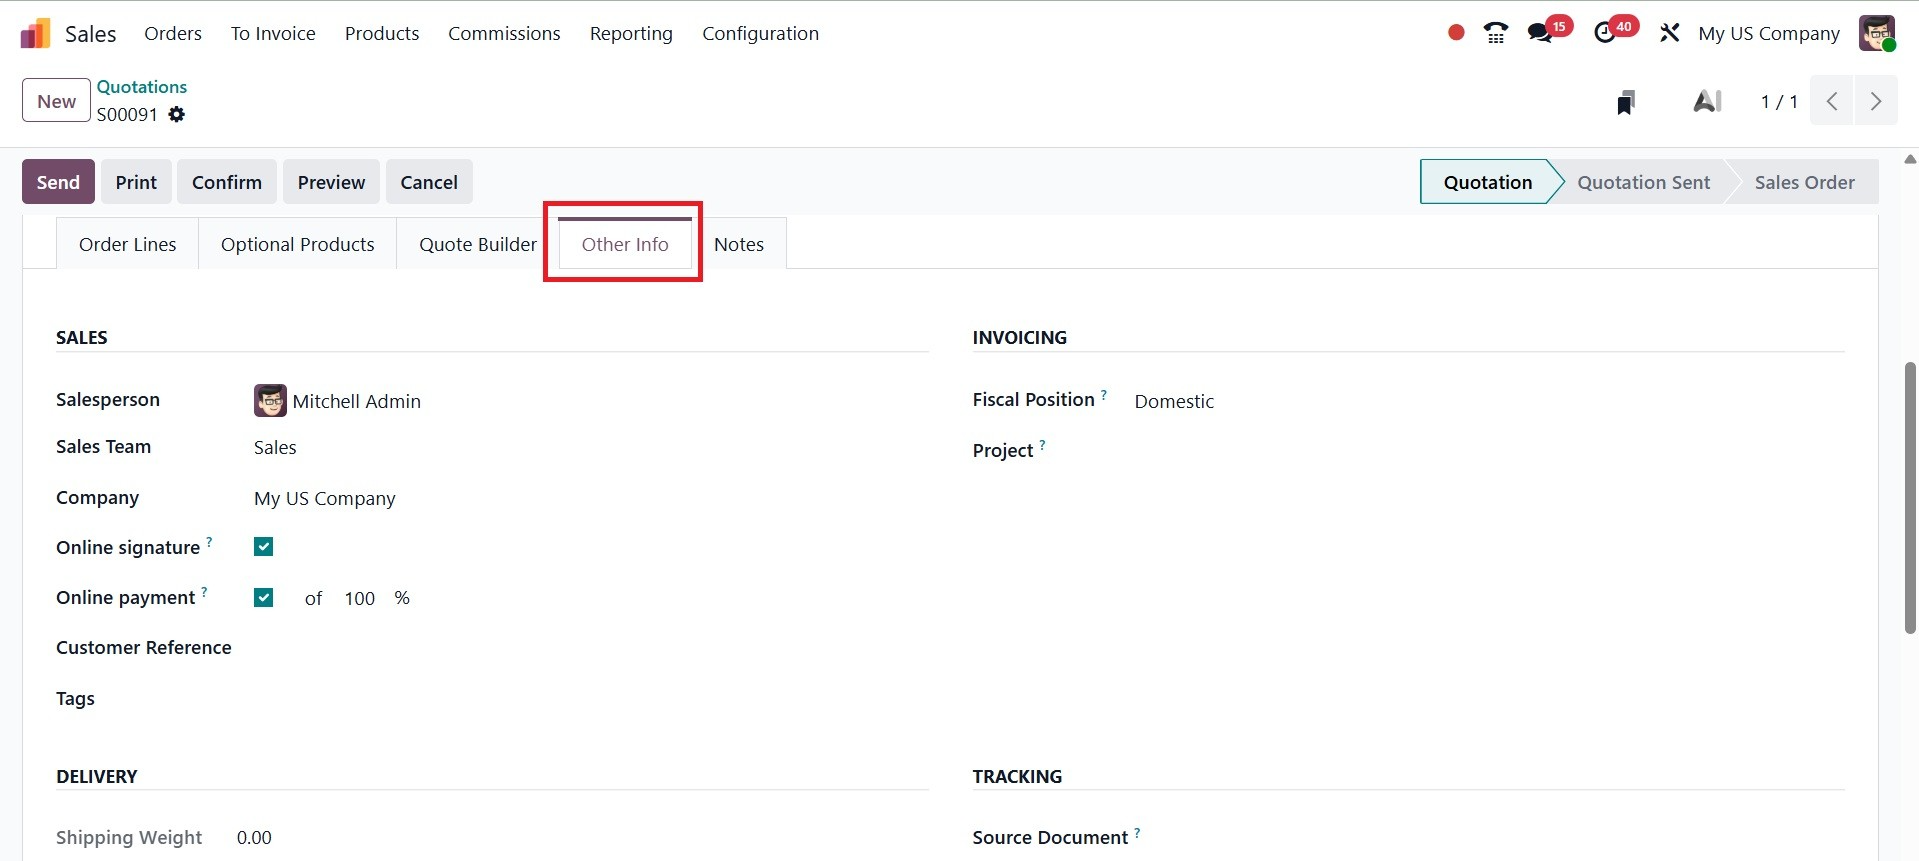Screen dimensions: 1919x861
Task: Click the AI assistant icon
Action: (x=1707, y=101)
